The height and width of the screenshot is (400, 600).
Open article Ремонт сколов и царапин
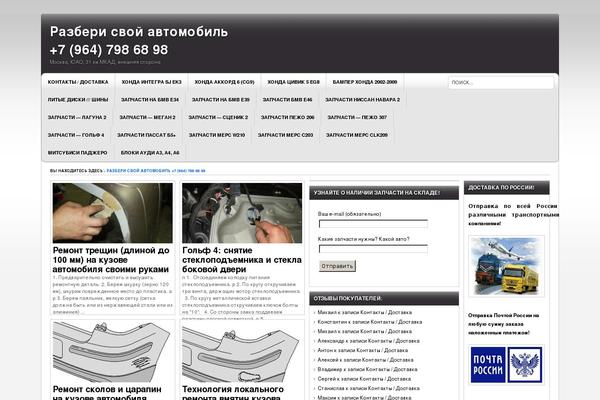pos(107,393)
